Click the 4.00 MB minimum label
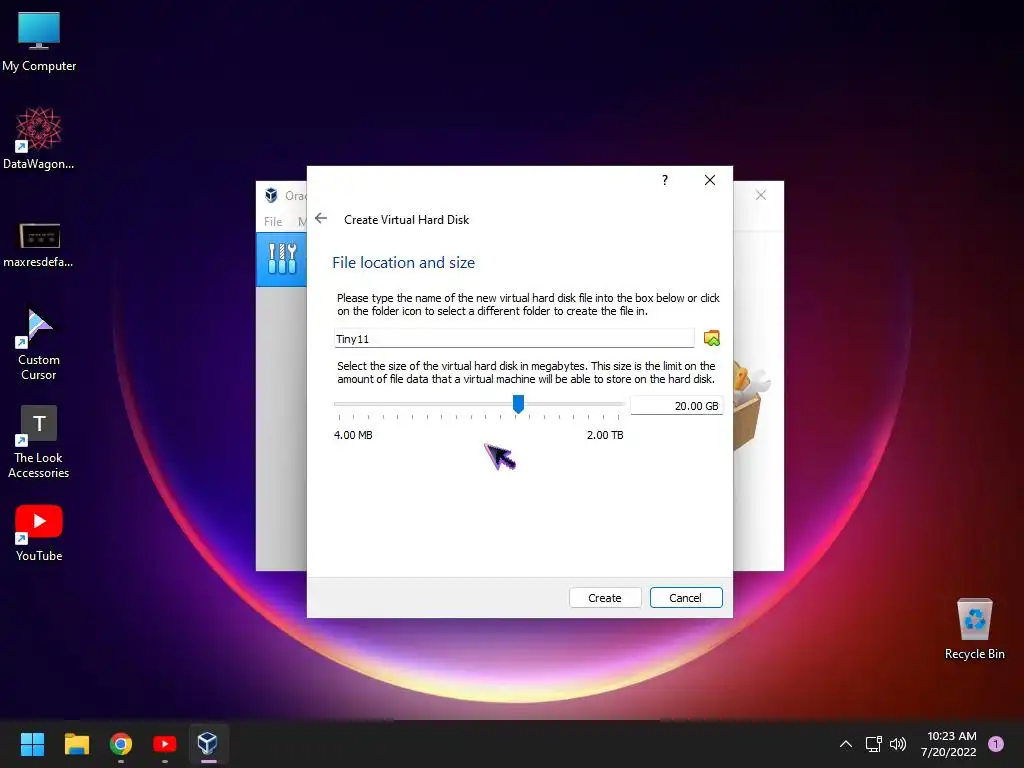Viewport: 1024px width, 768px height. tap(353, 435)
